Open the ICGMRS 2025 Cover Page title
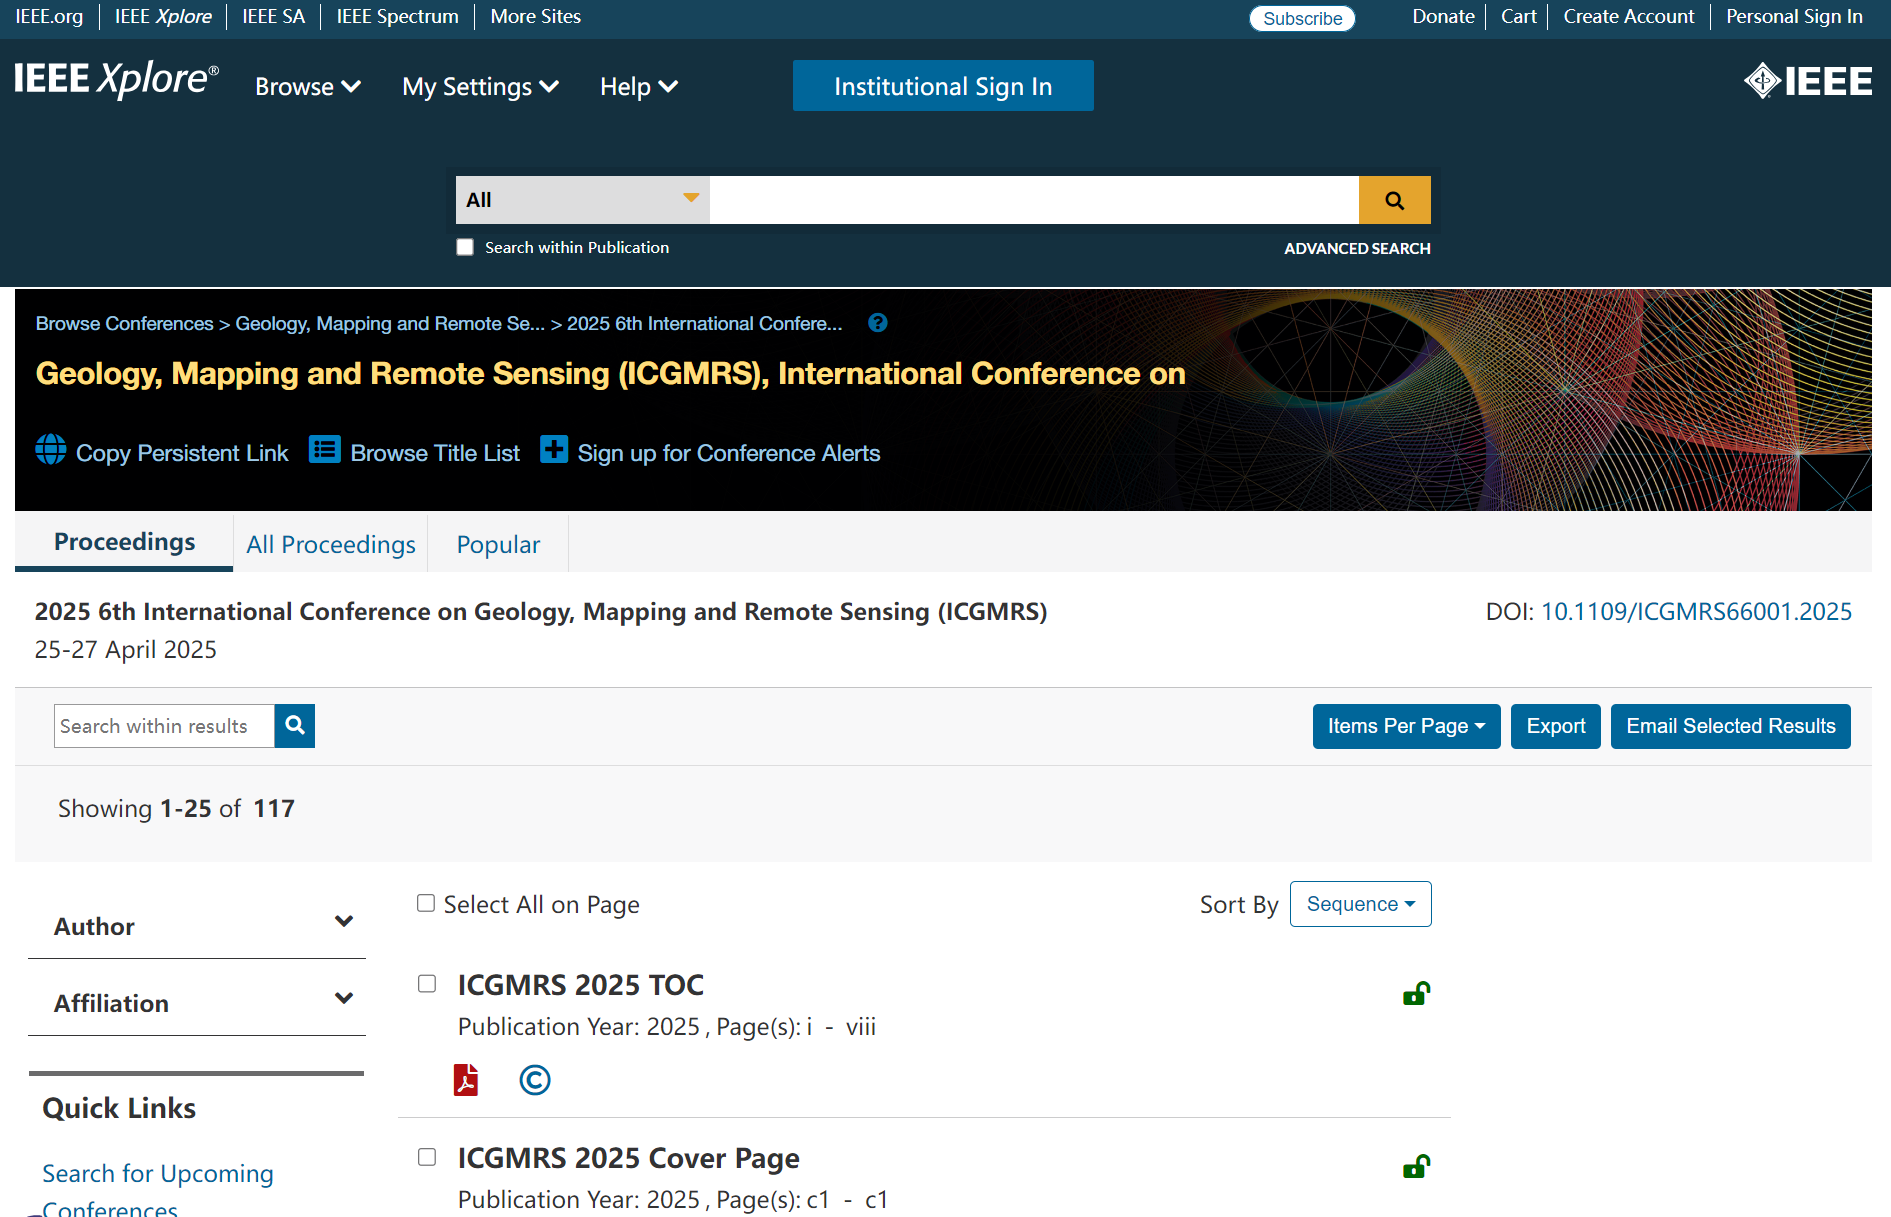This screenshot has height=1217, width=1891. pyautogui.click(x=629, y=1158)
